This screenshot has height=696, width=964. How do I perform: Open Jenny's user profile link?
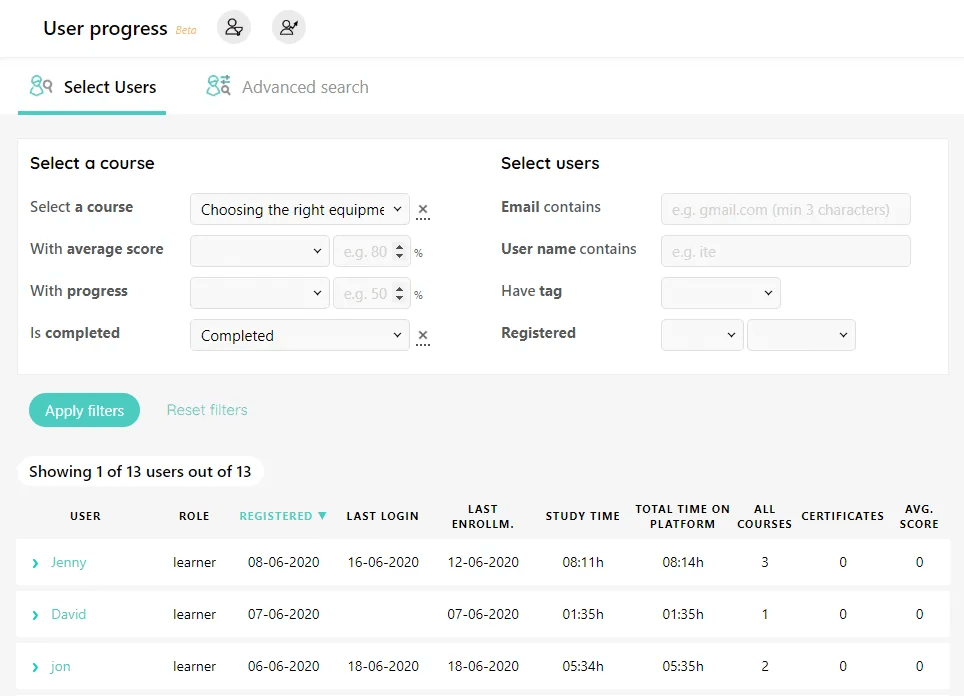tap(68, 562)
